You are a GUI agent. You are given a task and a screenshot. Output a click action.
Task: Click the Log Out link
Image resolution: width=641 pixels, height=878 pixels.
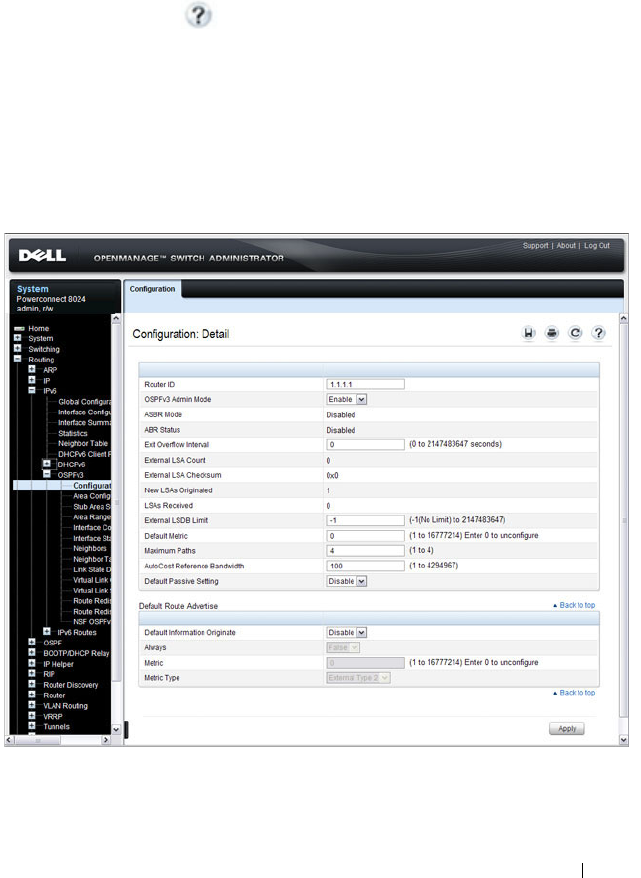[597, 245]
